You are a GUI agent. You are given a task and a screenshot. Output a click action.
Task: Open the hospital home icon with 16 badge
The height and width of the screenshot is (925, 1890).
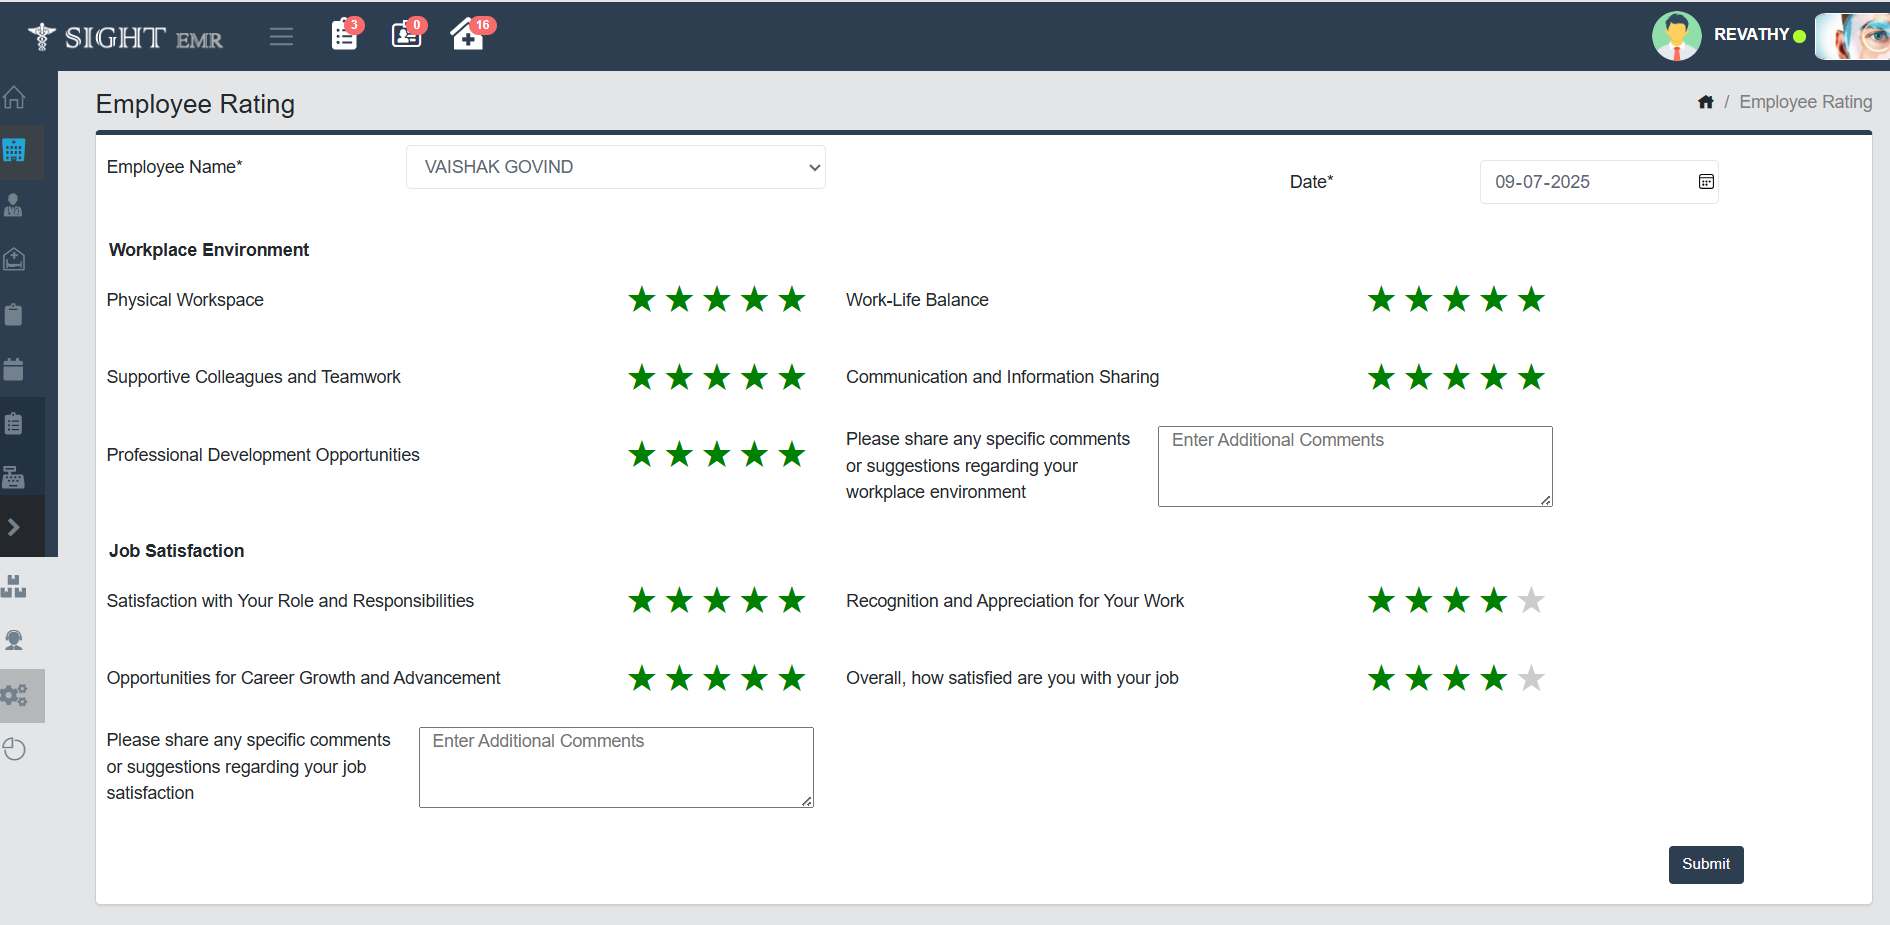point(467,35)
